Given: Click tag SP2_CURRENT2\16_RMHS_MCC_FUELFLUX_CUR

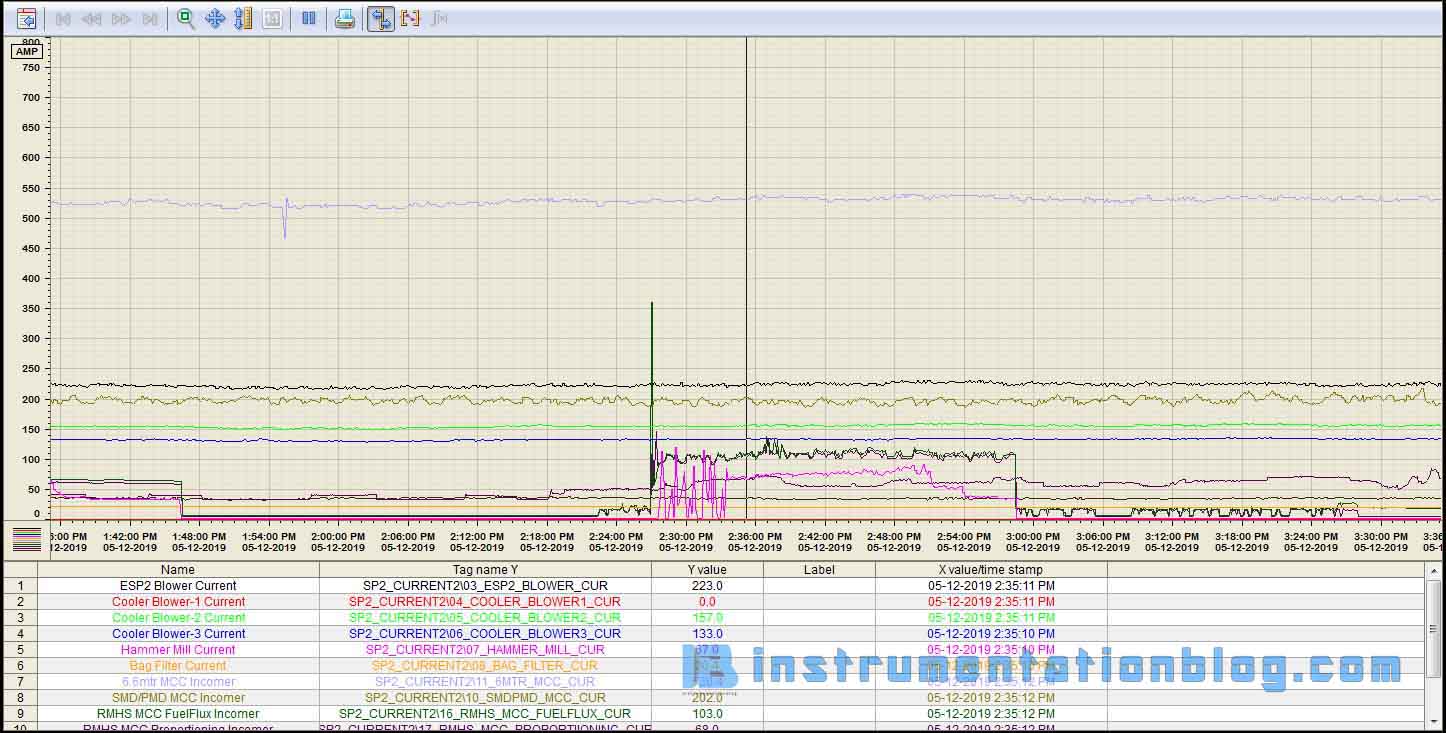Looking at the screenshot, I should click(485, 714).
